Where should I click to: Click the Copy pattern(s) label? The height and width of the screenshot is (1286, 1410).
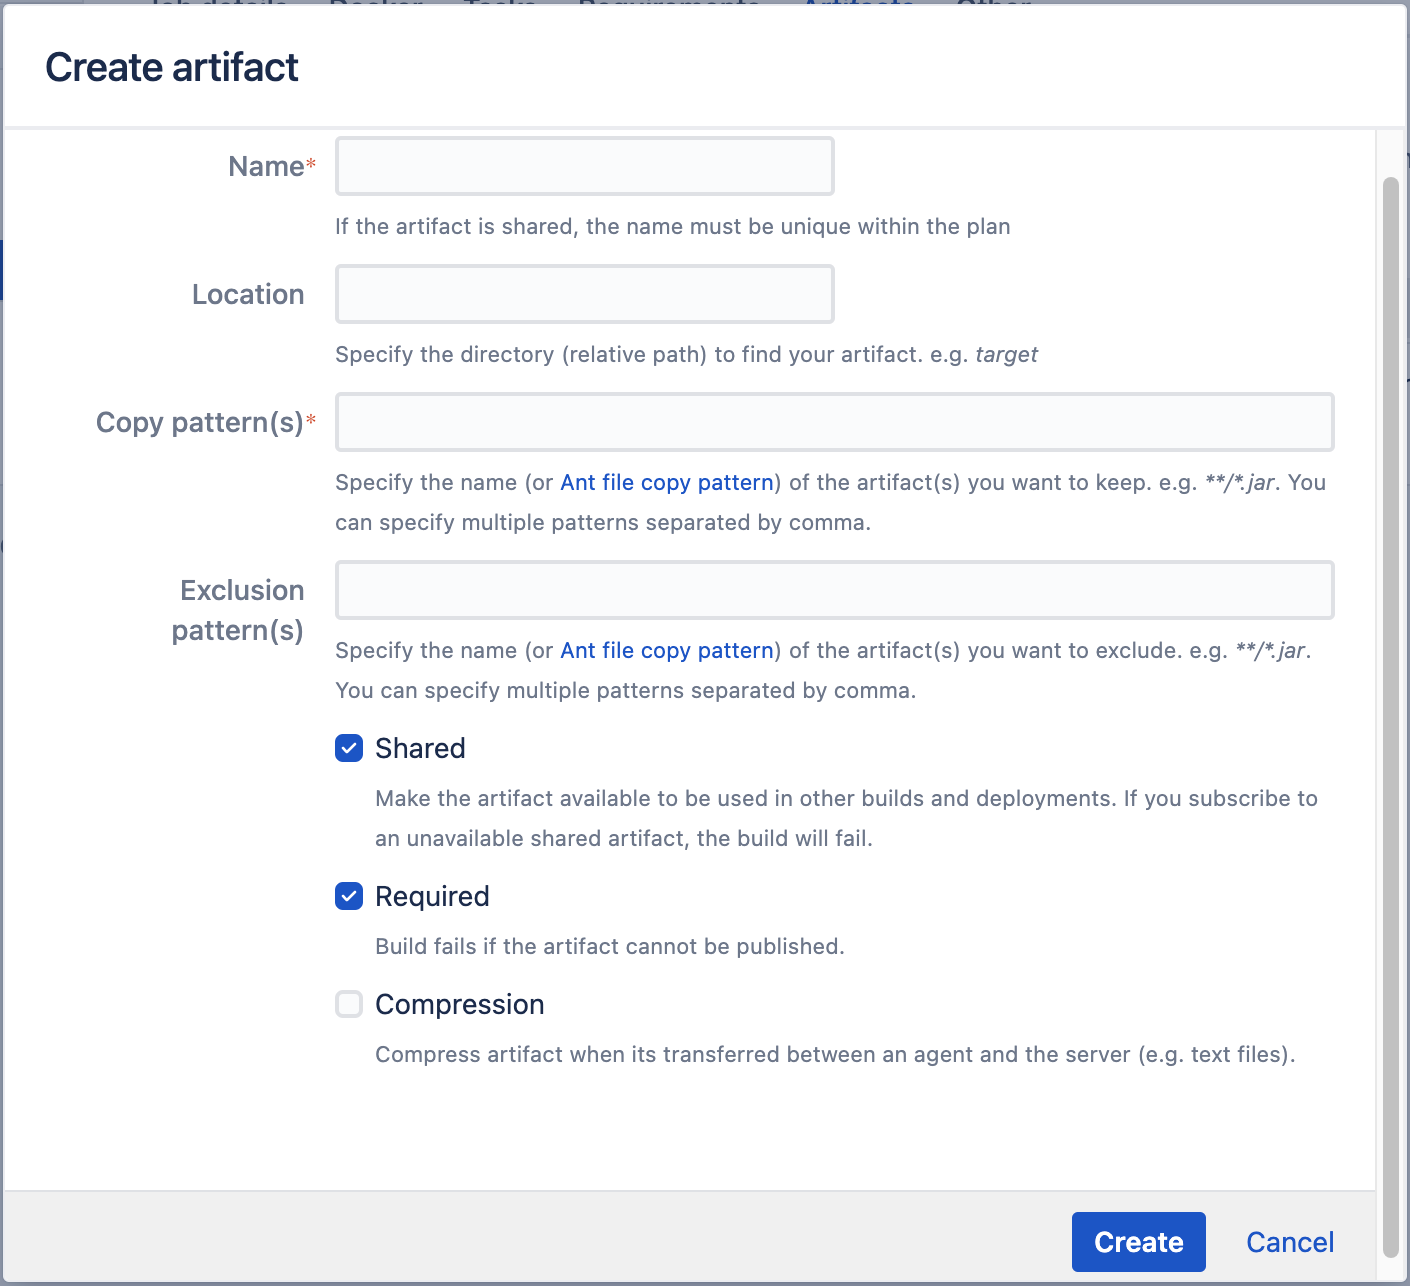tap(200, 422)
